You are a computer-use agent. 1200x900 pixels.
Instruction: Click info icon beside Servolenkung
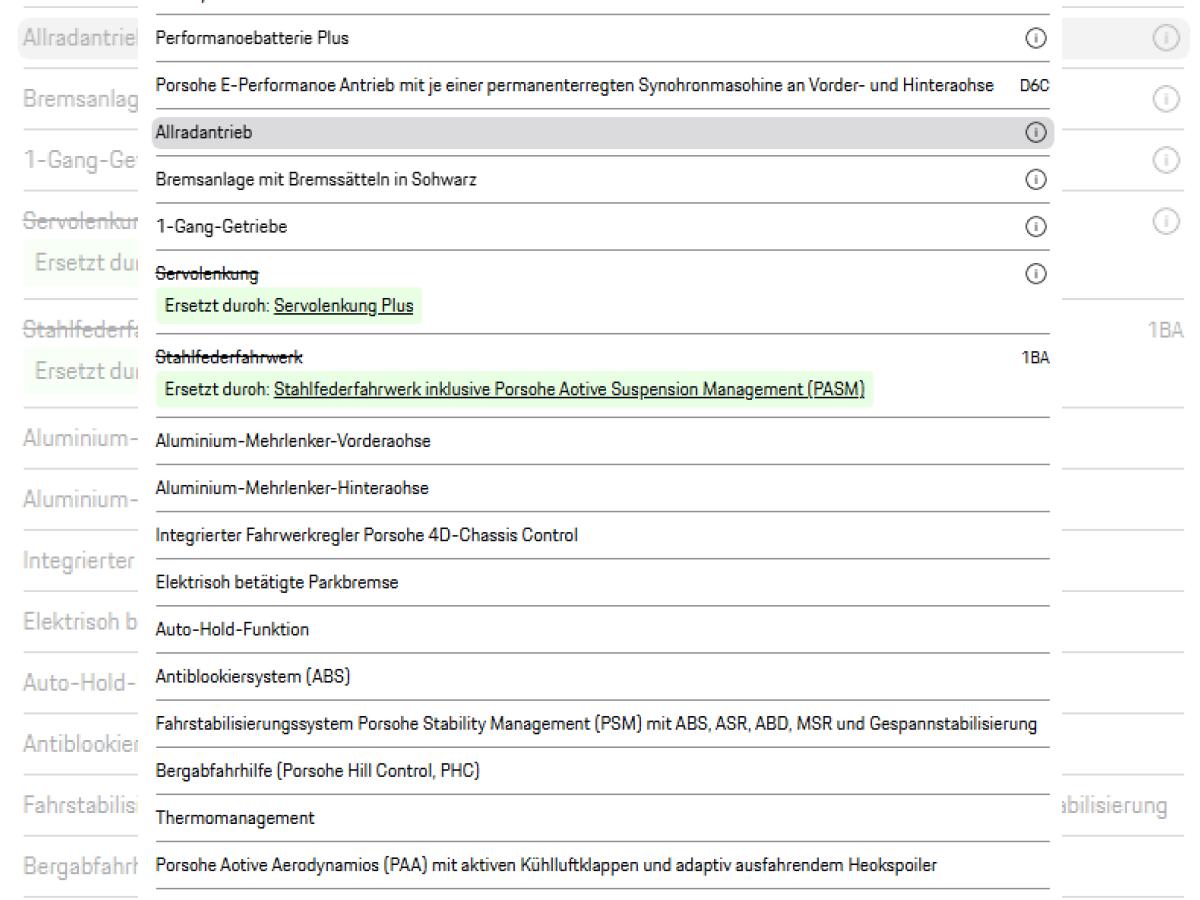[x=1037, y=273]
